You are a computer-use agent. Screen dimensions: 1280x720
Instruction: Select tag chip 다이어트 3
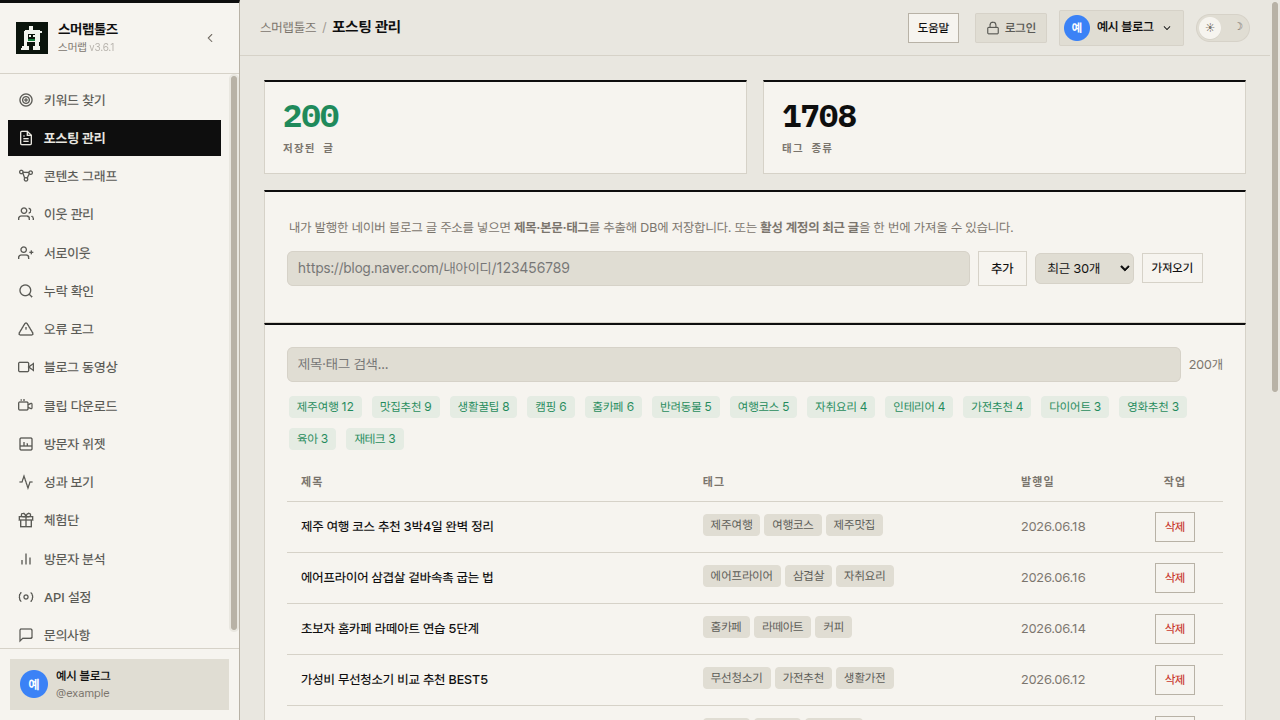tap(1075, 407)
